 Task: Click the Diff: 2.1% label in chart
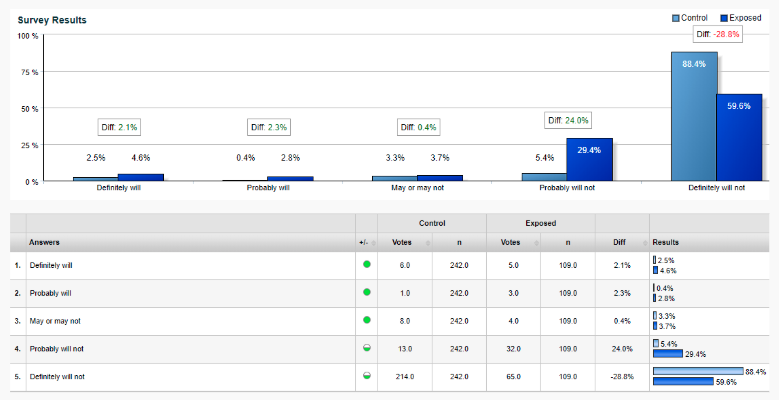pyautogui.click(x=119, y=127)
